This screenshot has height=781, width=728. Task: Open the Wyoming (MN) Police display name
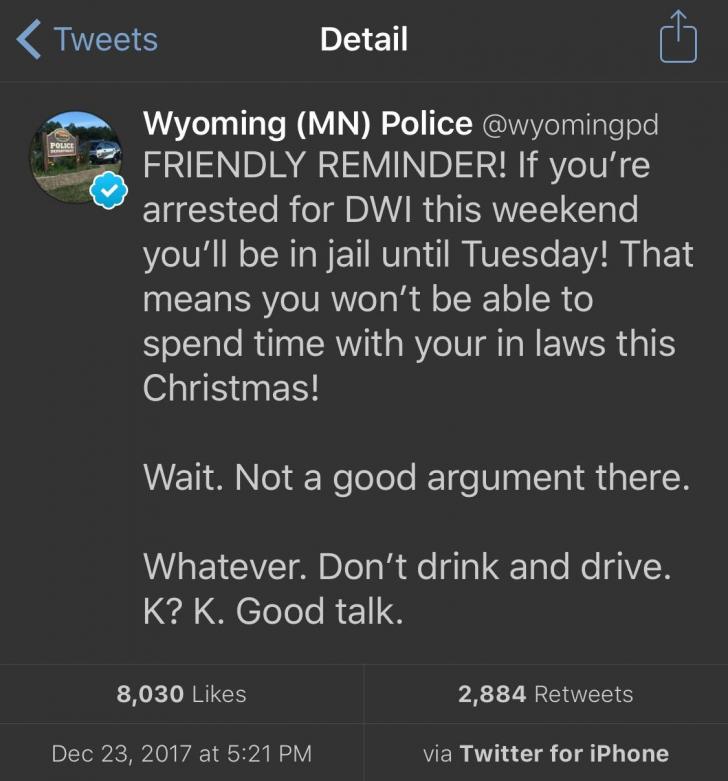click(x=308, y=124)
